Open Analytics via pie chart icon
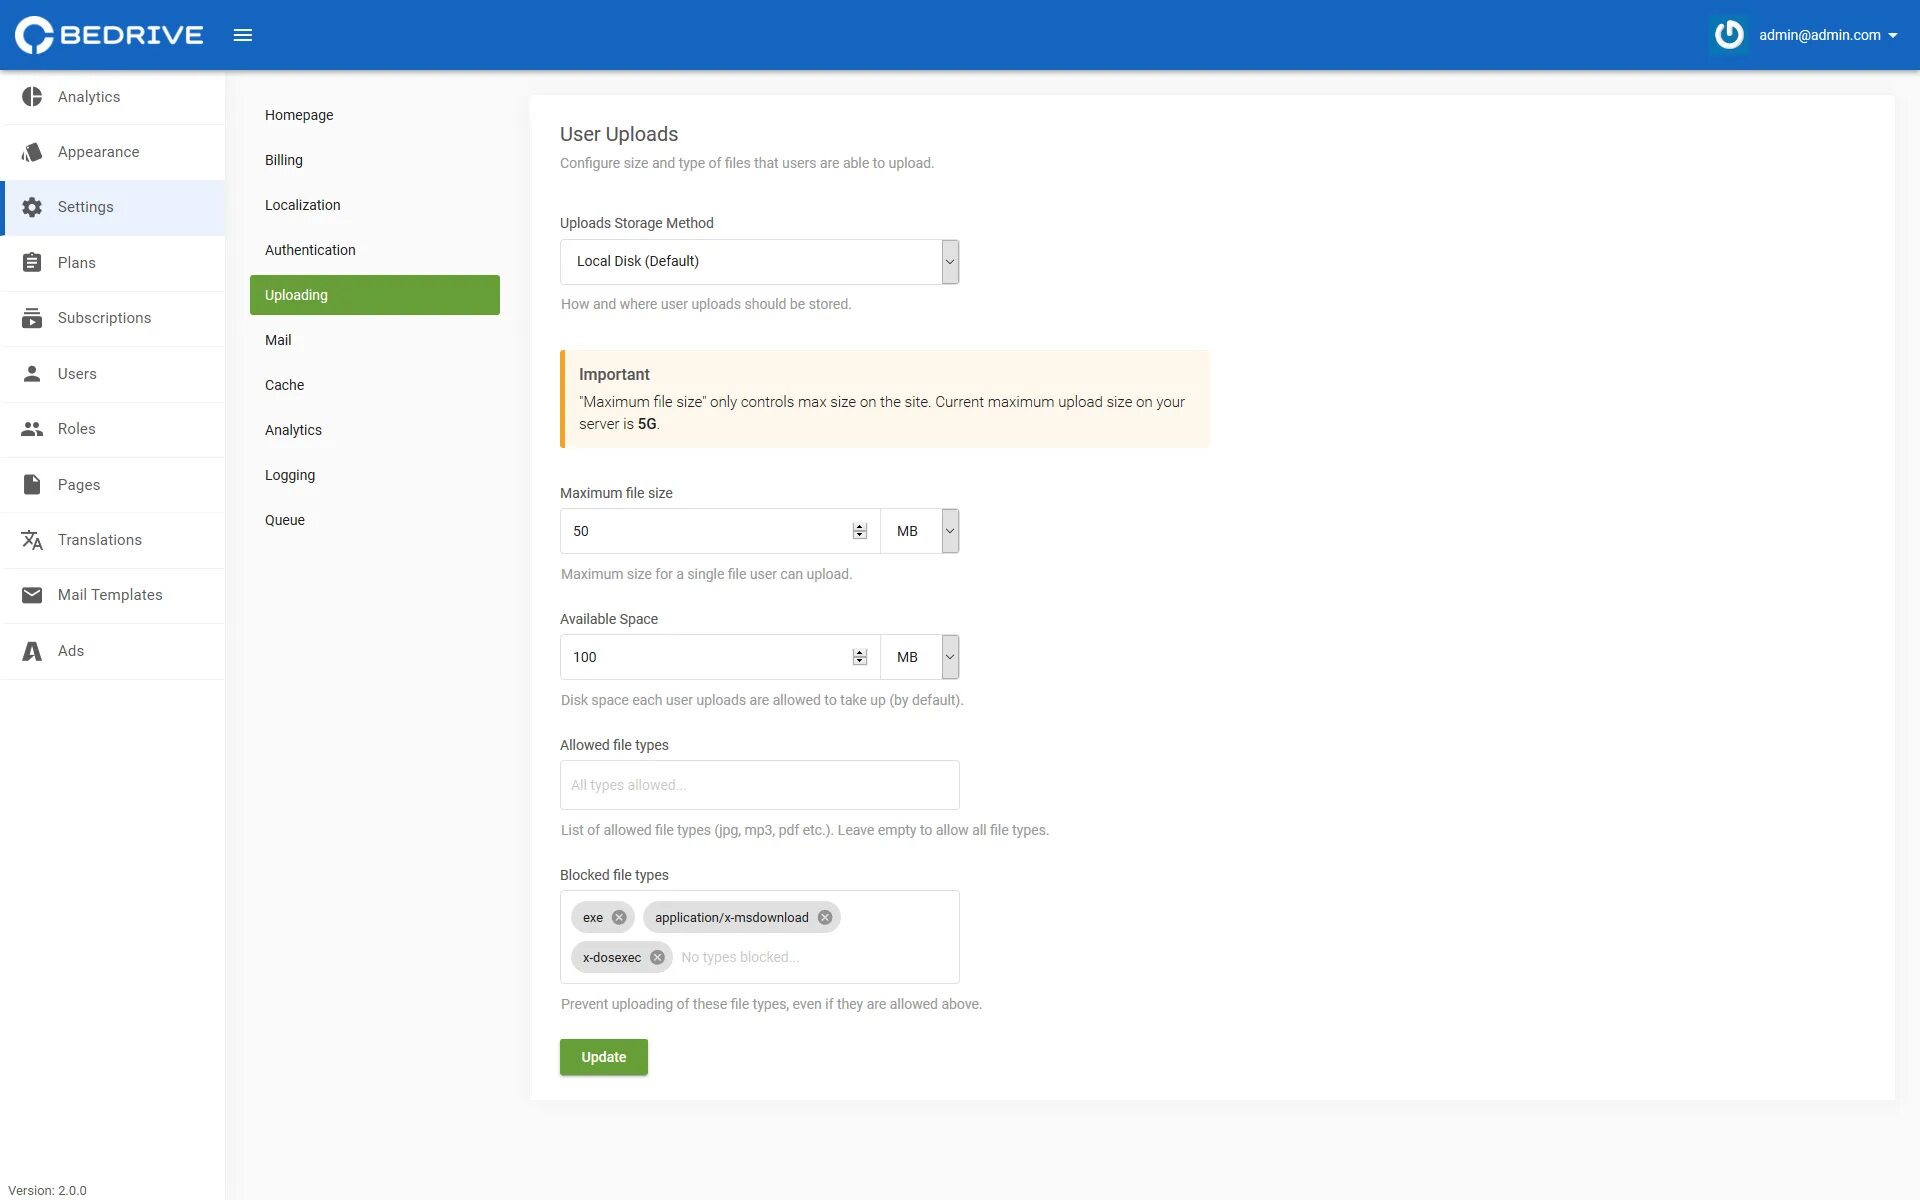1920x1200 pixels. [32, 97]
